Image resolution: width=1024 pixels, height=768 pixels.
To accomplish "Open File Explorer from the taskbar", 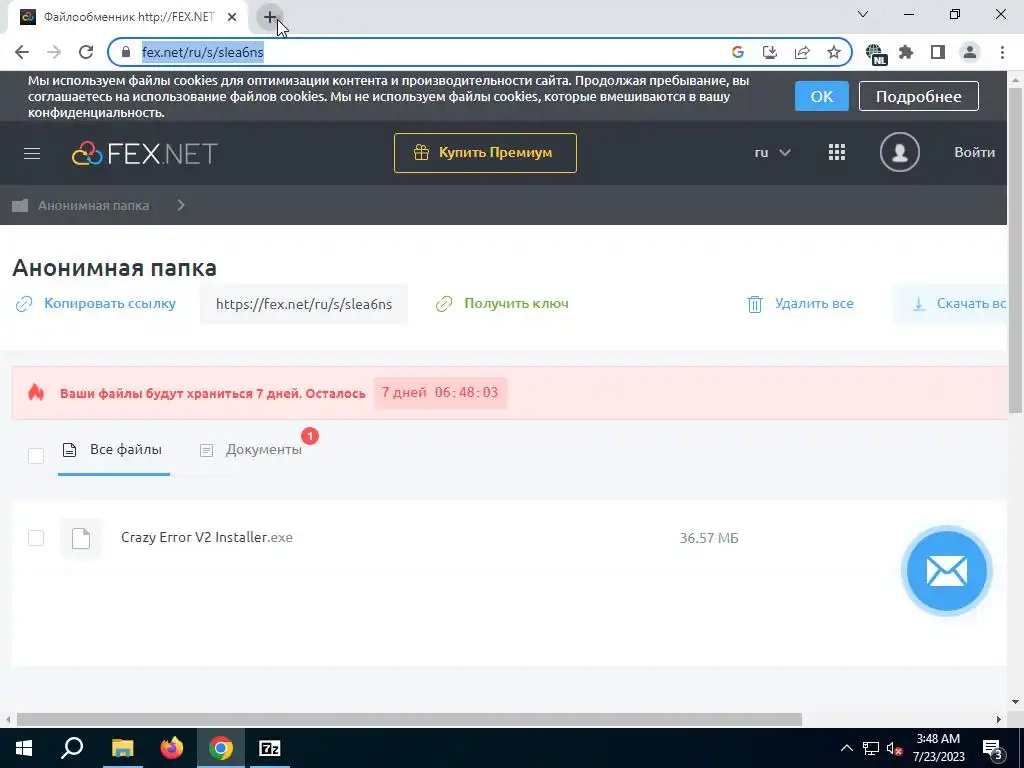I will 122,748.
